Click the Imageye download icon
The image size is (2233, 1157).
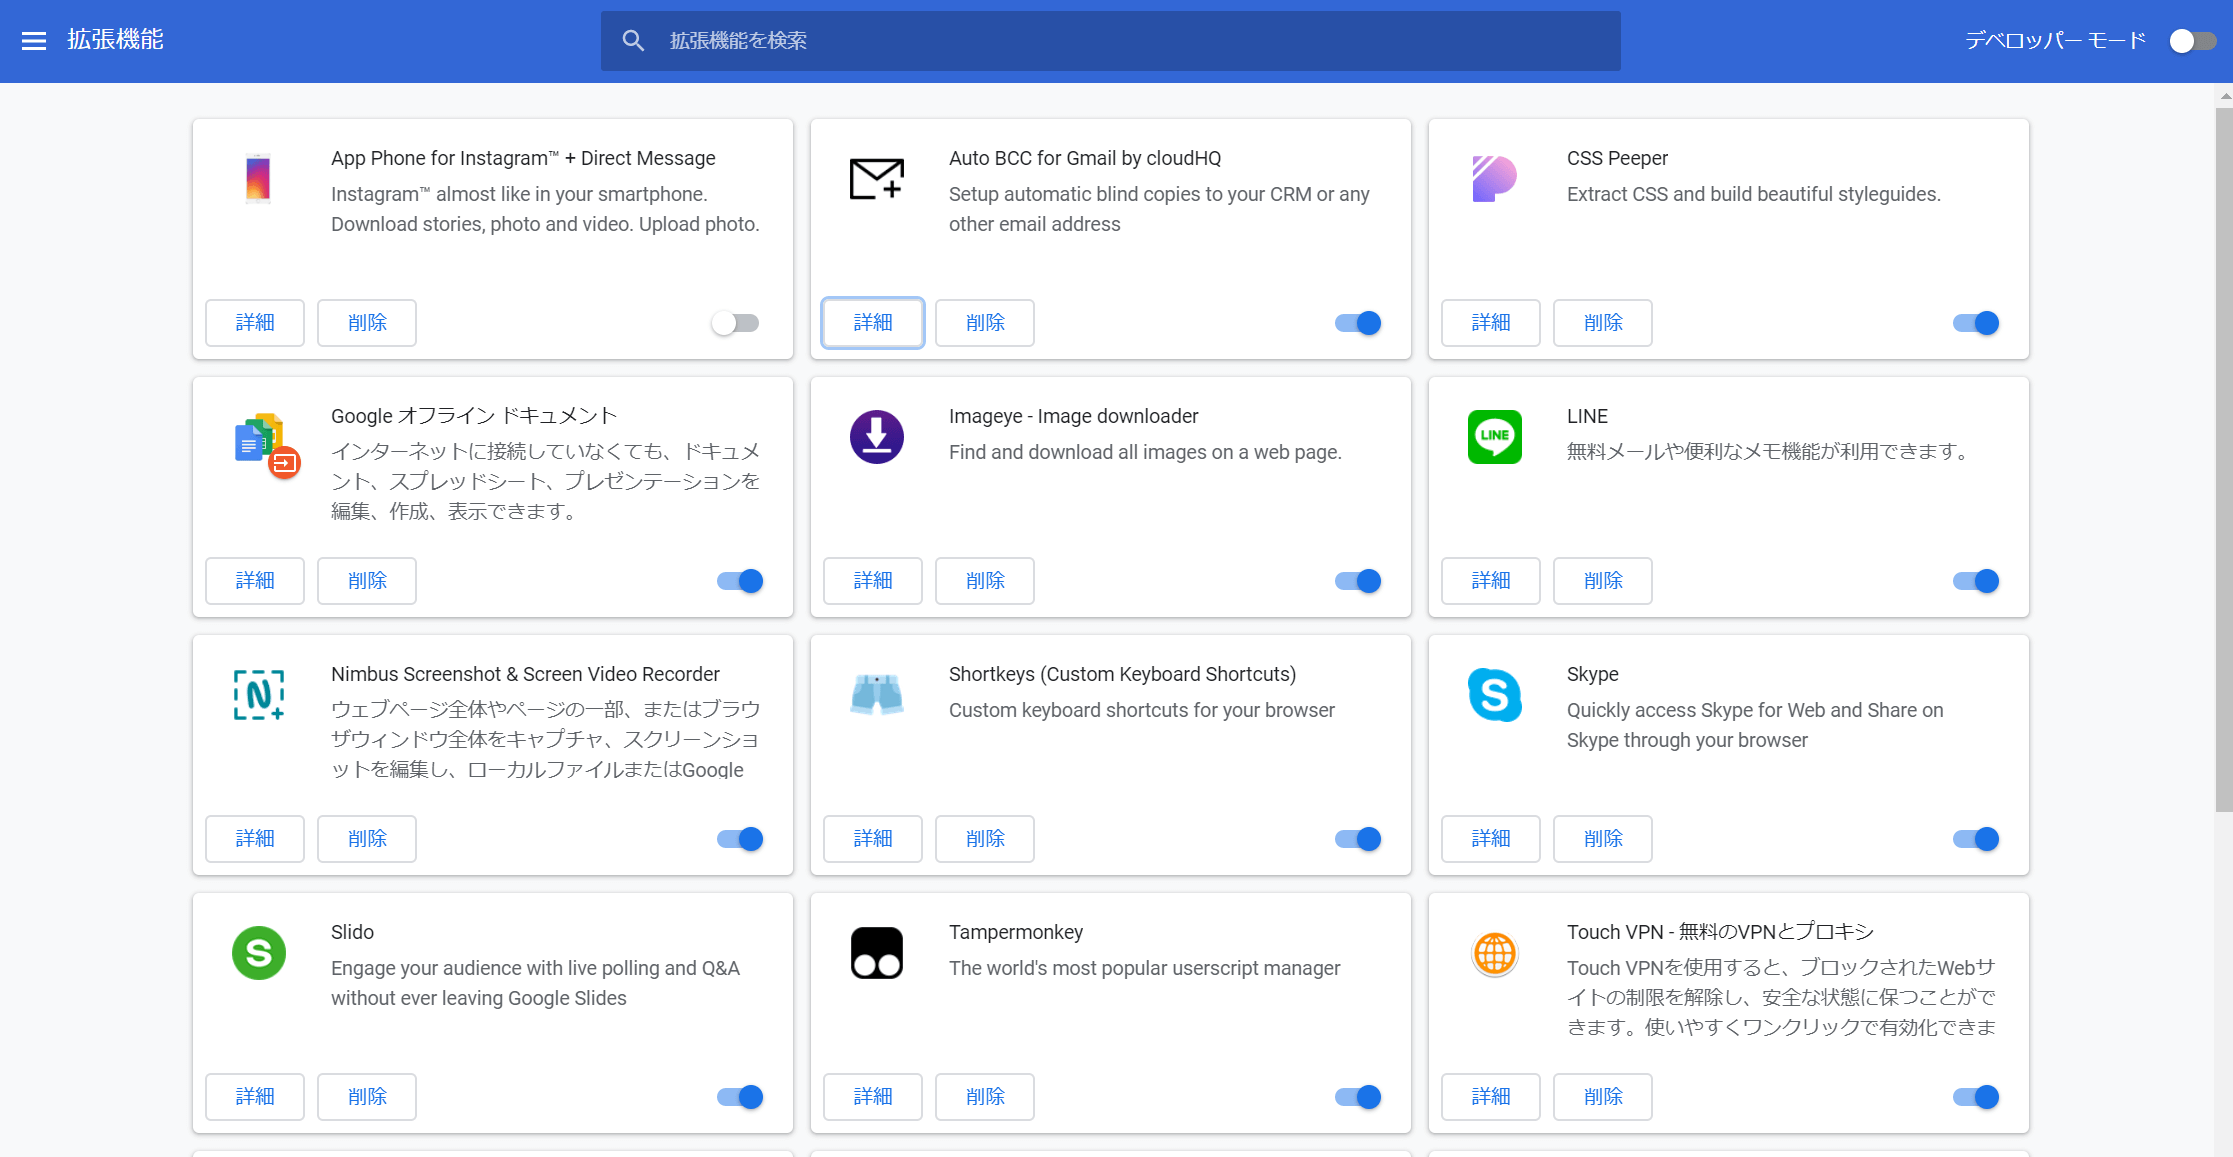pos(877,437)
